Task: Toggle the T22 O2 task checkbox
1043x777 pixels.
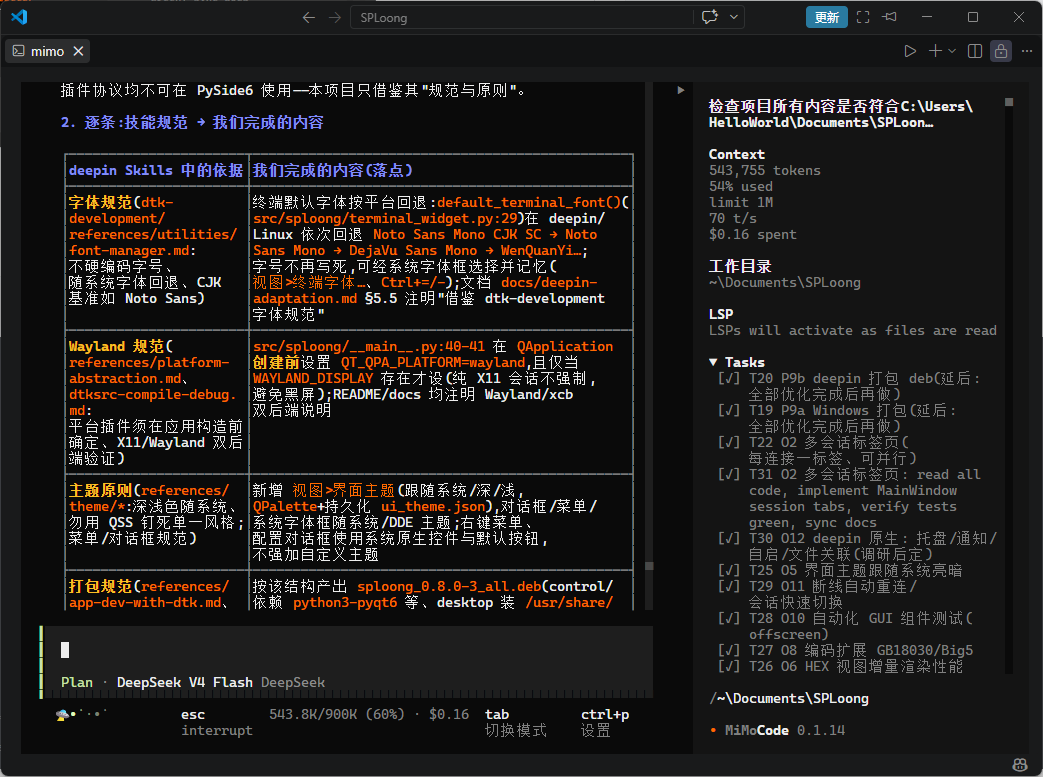Action: [729, 442]
